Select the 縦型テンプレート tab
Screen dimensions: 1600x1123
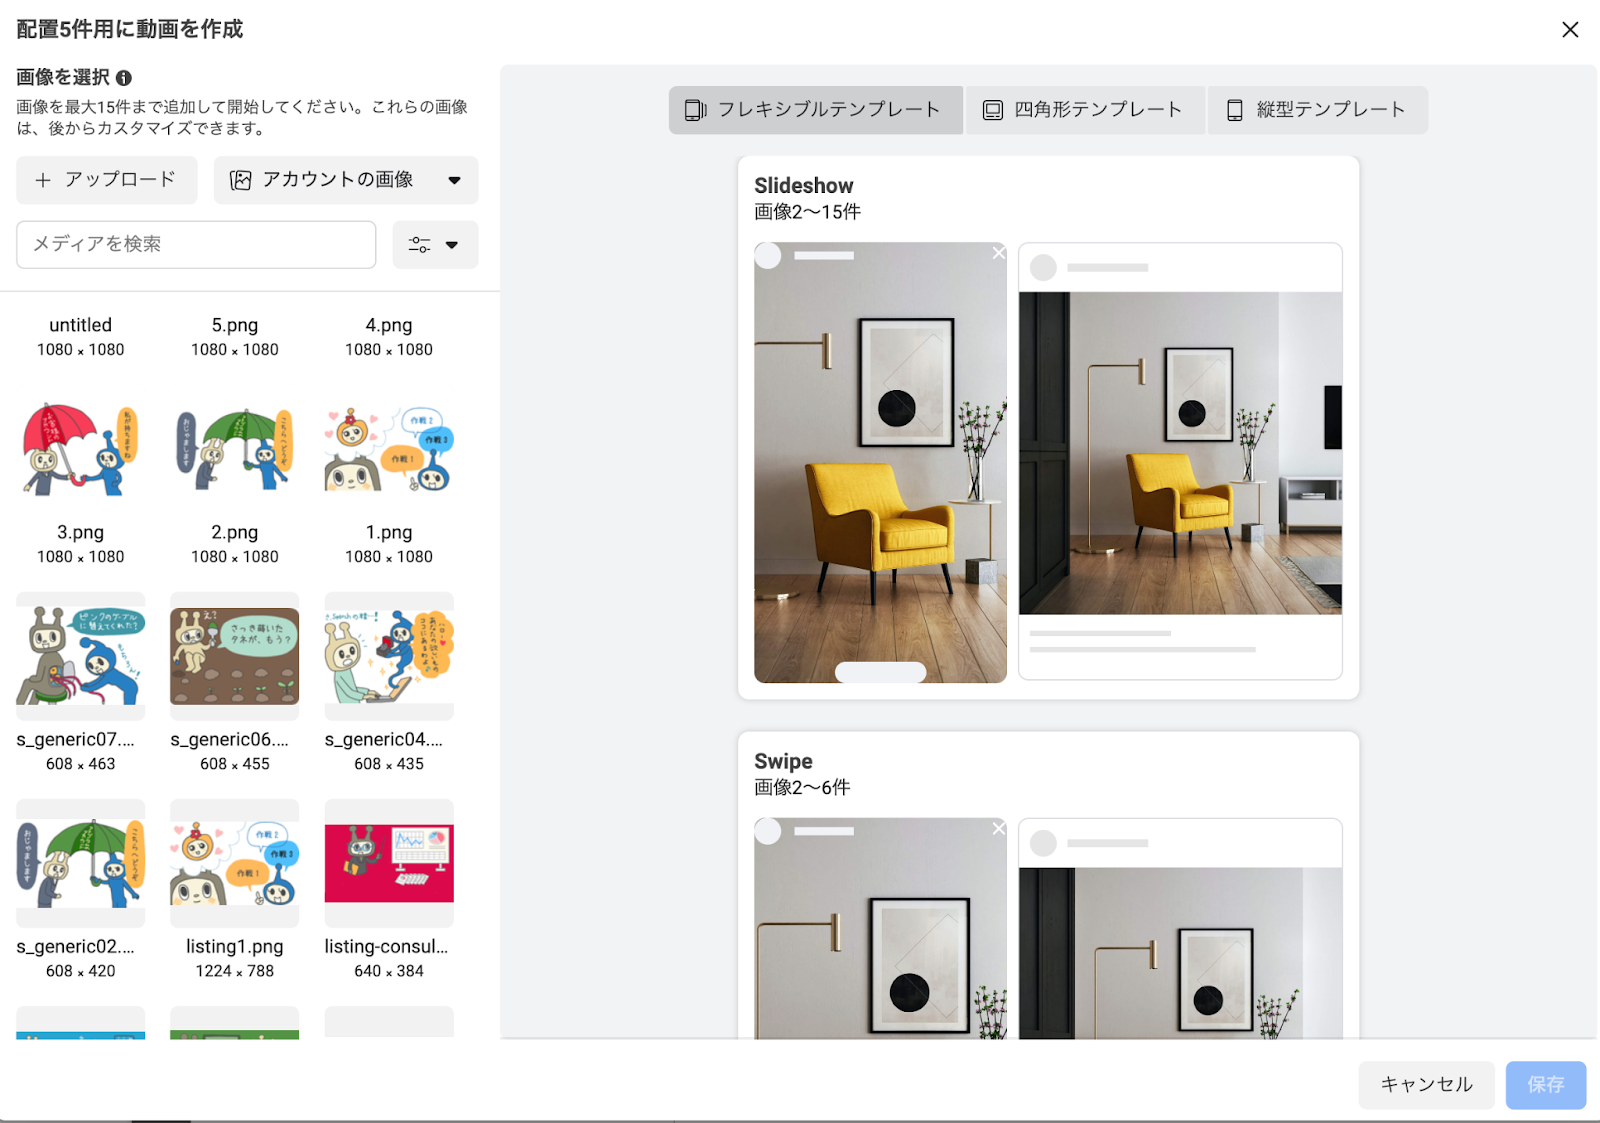1317,110
